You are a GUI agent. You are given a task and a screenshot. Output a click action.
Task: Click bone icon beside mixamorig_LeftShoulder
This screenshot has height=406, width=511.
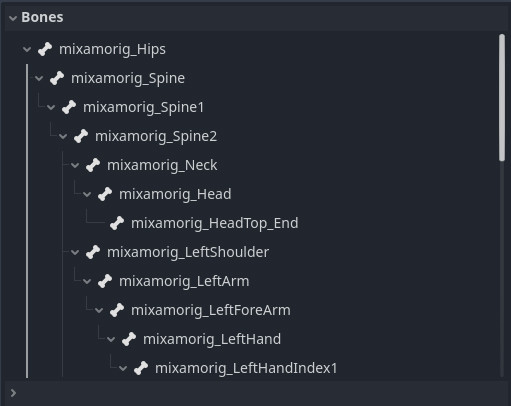93,252
